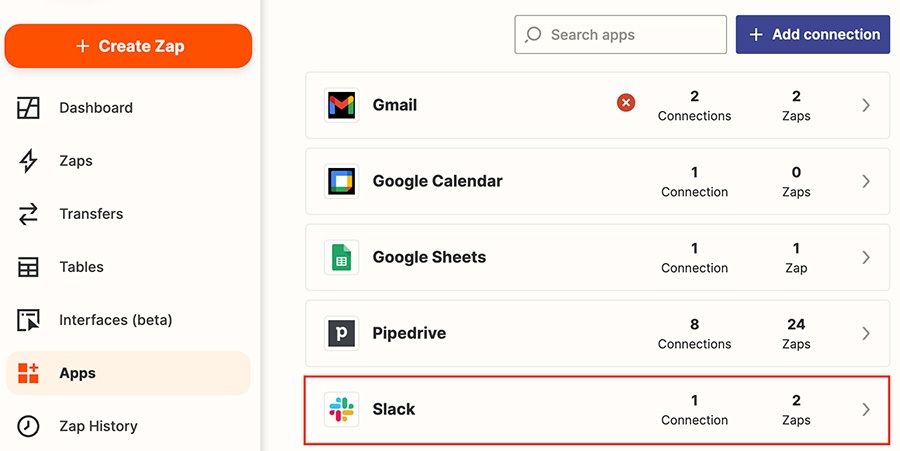The width and height of the screenshot is (900, 451).
Task: Expand the Google Calendar row chevron
Action: pyautogui.click(x=866, y=181)
